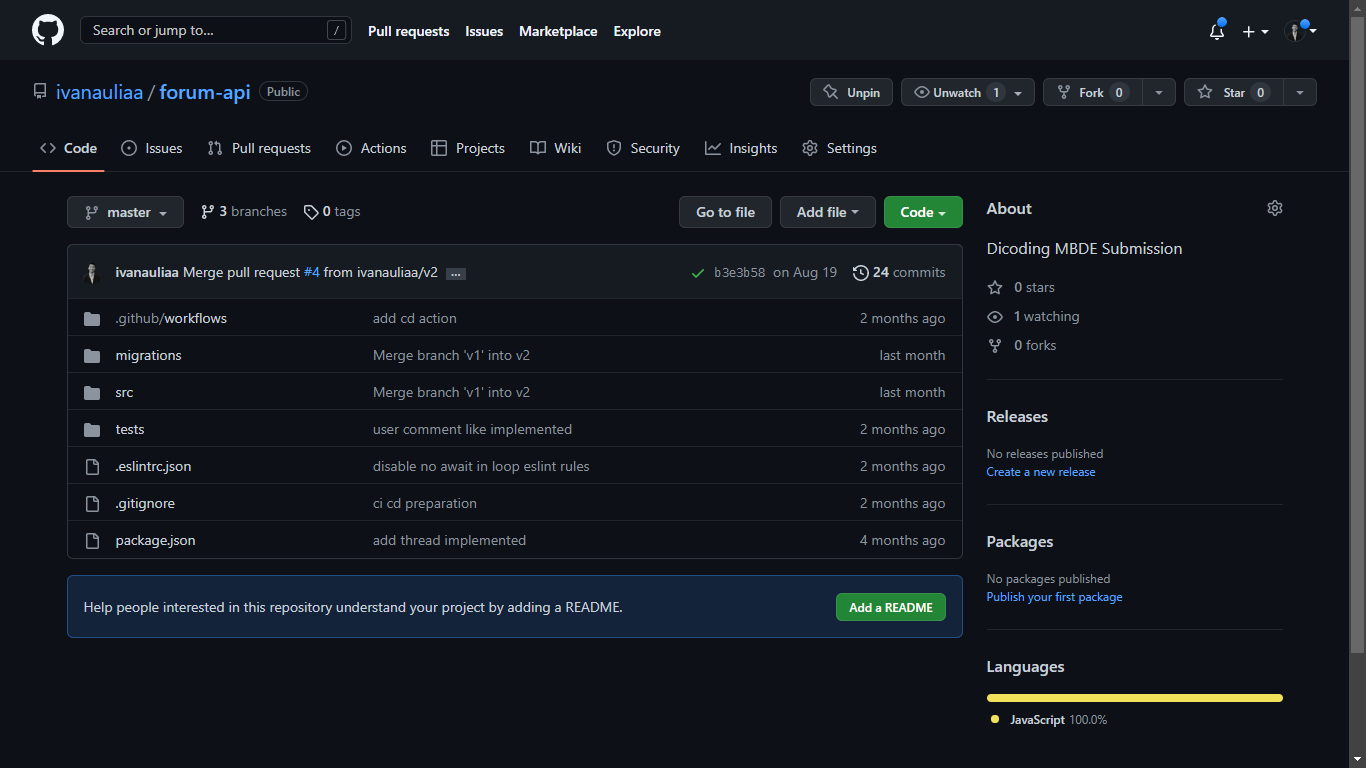The image size is (1366, 768).
Task: Open the 'disable no await in loop eslint rules' commit
Action: click(x=481, y=466)
